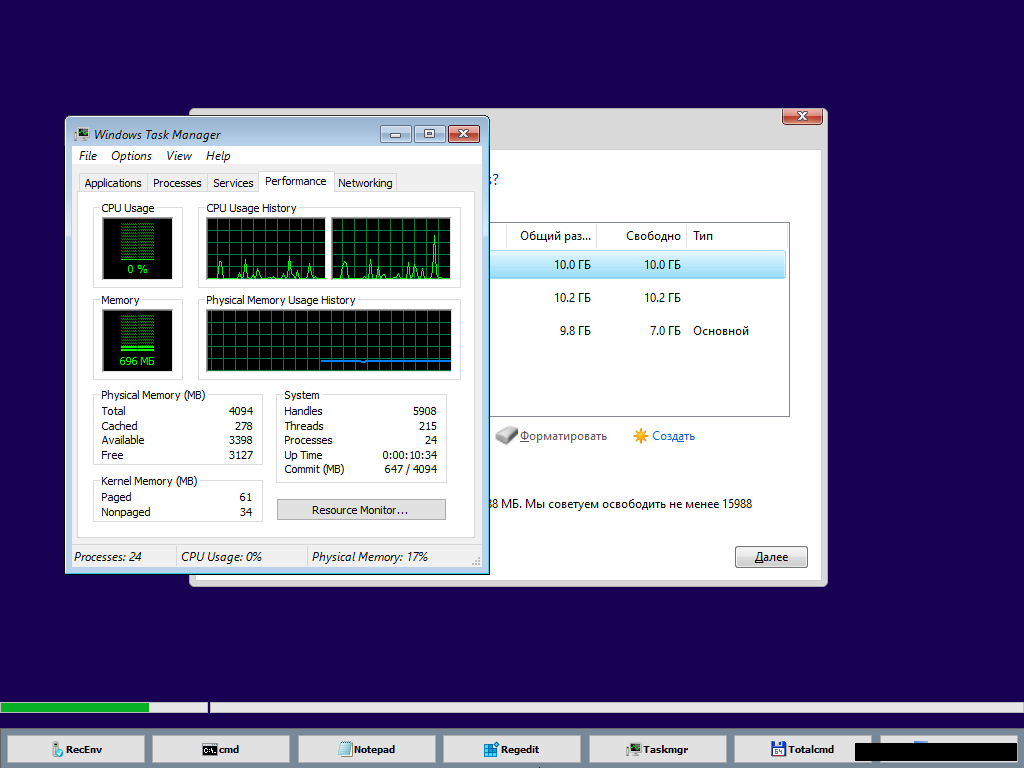Click the status bar entry Processes: 24
This screenshot has width=1024, height=768.
(x=108, y=557)
